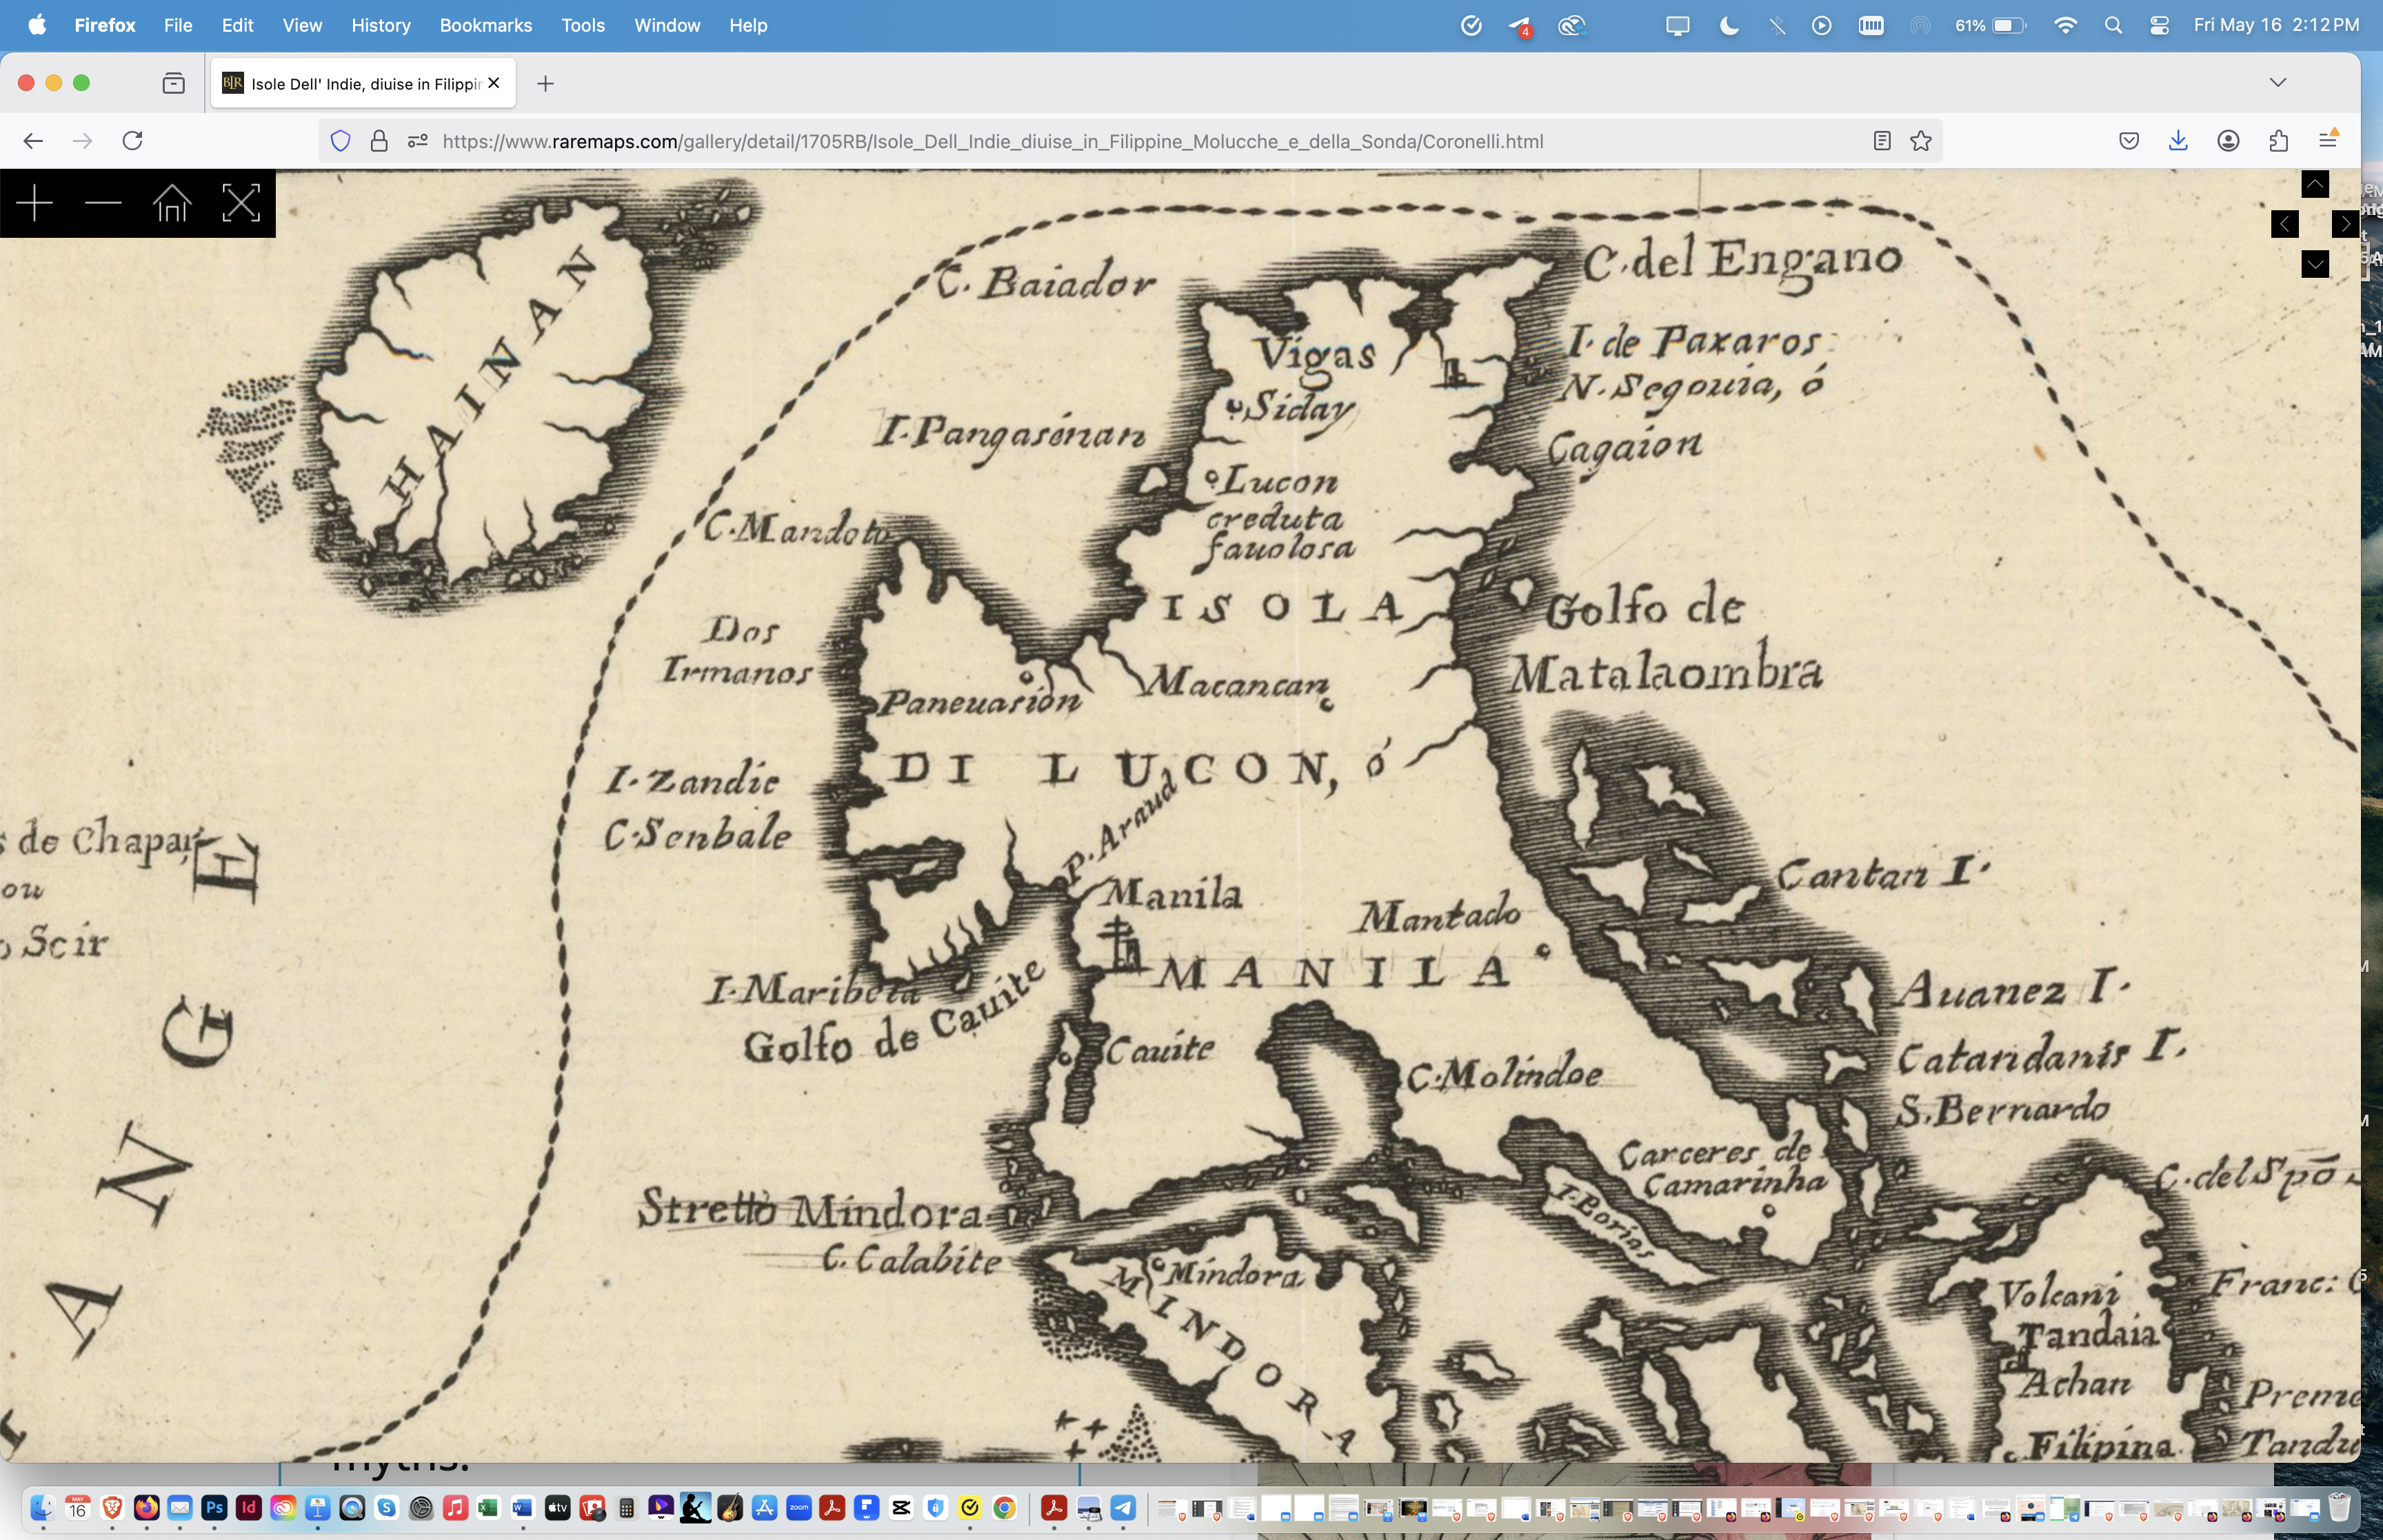Open site permissions icon in the address bar
The width and height of the screenshot is (2383, 1540).
[x=418, y=141]
